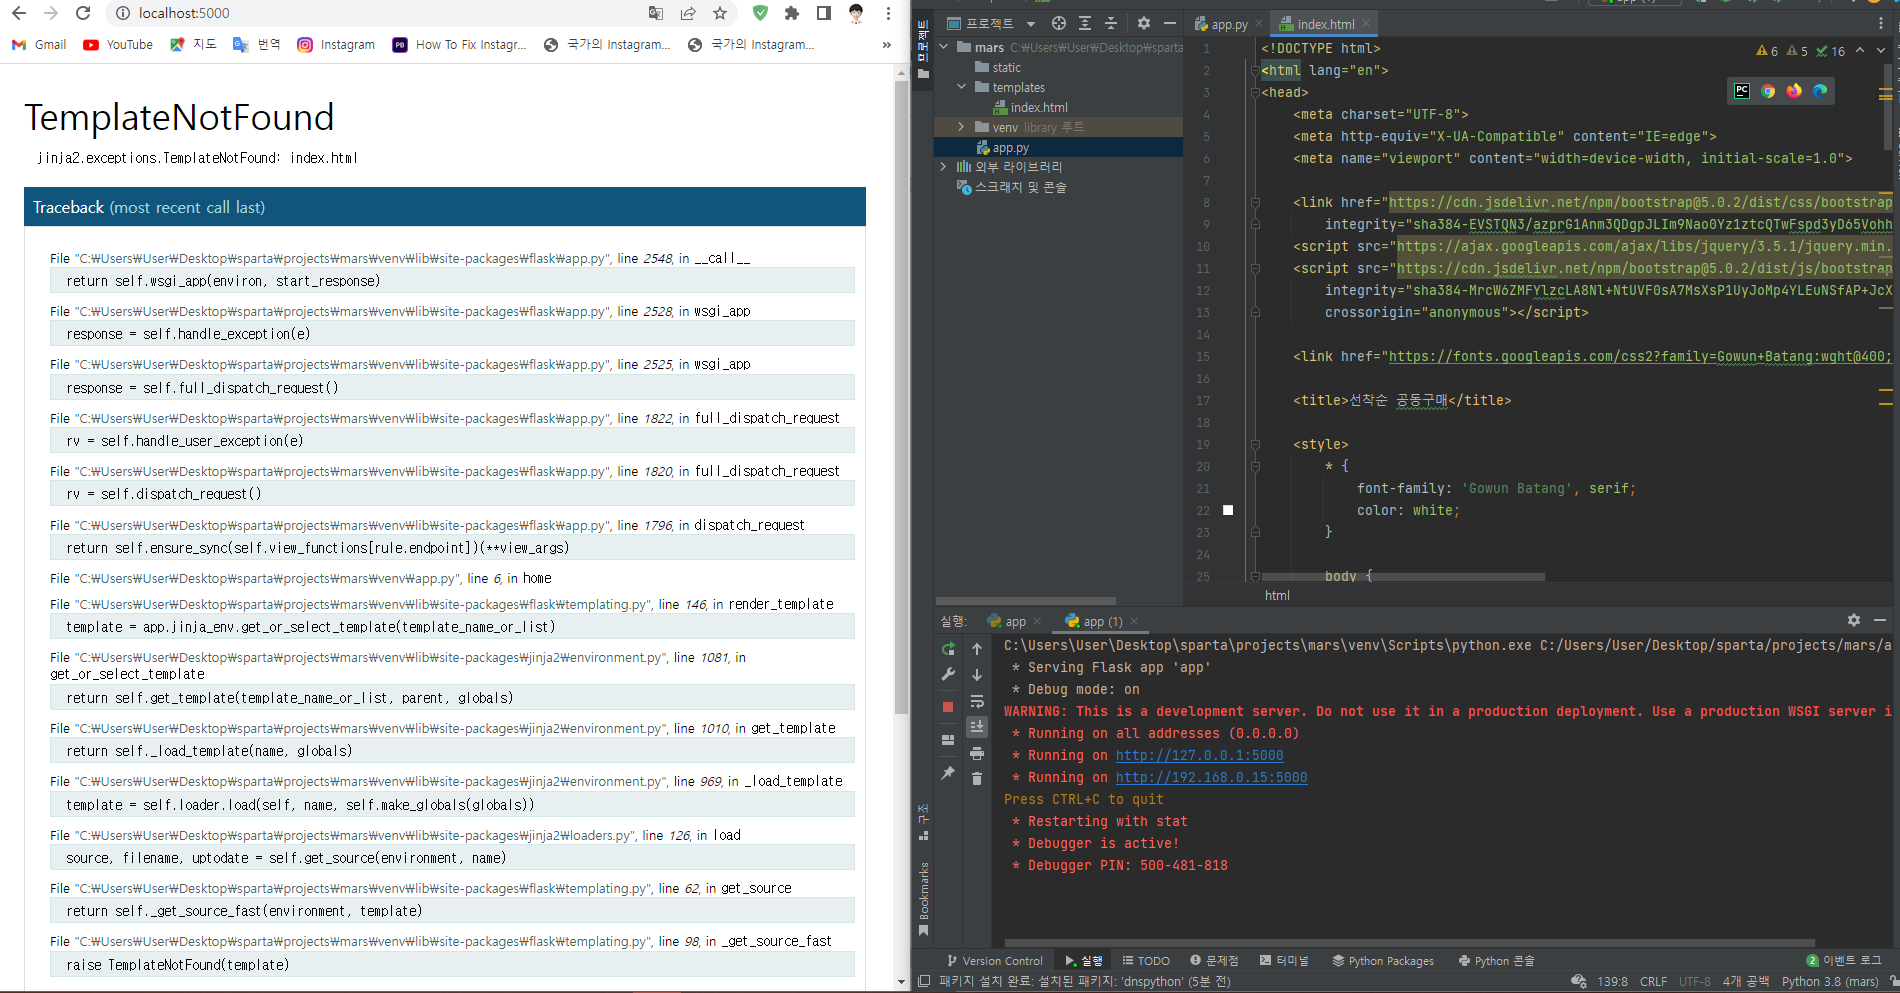Clear all run console output
1900x993 pixels.
[x=977, y=779]
